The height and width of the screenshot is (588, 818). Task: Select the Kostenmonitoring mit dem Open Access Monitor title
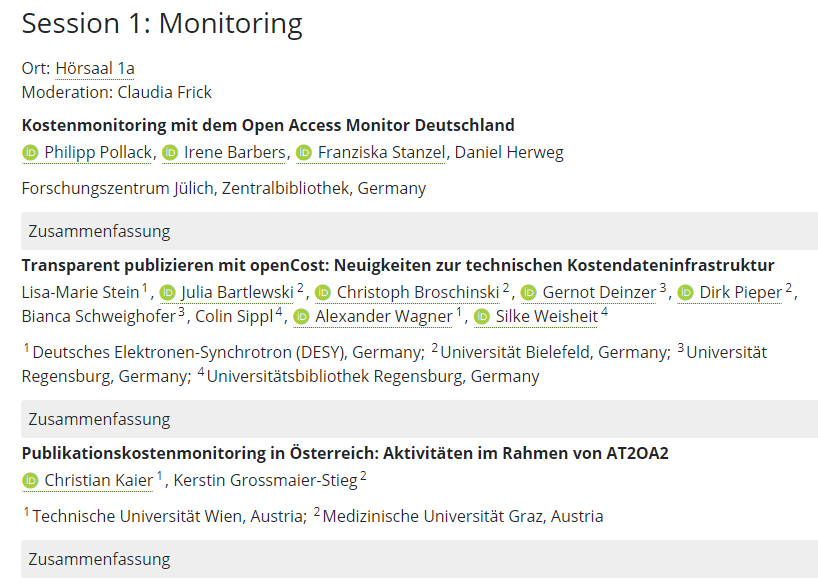pos(268,125)
